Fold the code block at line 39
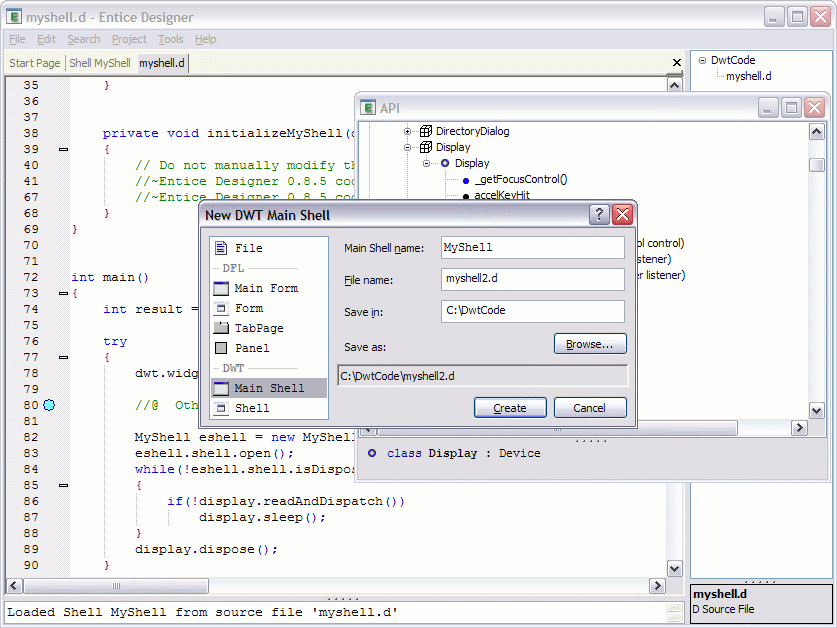The height and width of the screenshot is (628, 837). coord(64,150)
